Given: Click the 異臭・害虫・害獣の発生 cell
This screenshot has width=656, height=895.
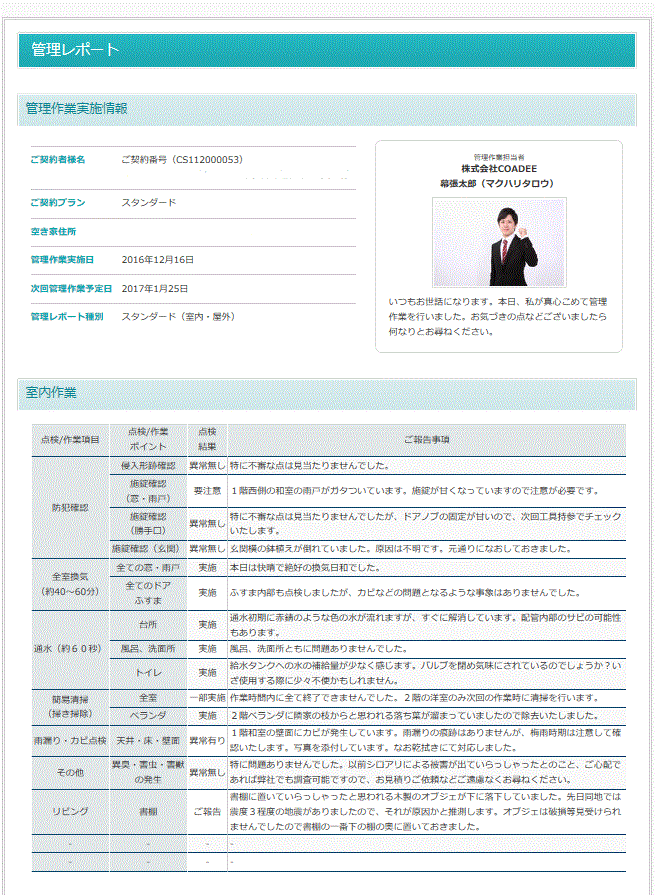Looking at the screenshot, I should coord(148,771).
